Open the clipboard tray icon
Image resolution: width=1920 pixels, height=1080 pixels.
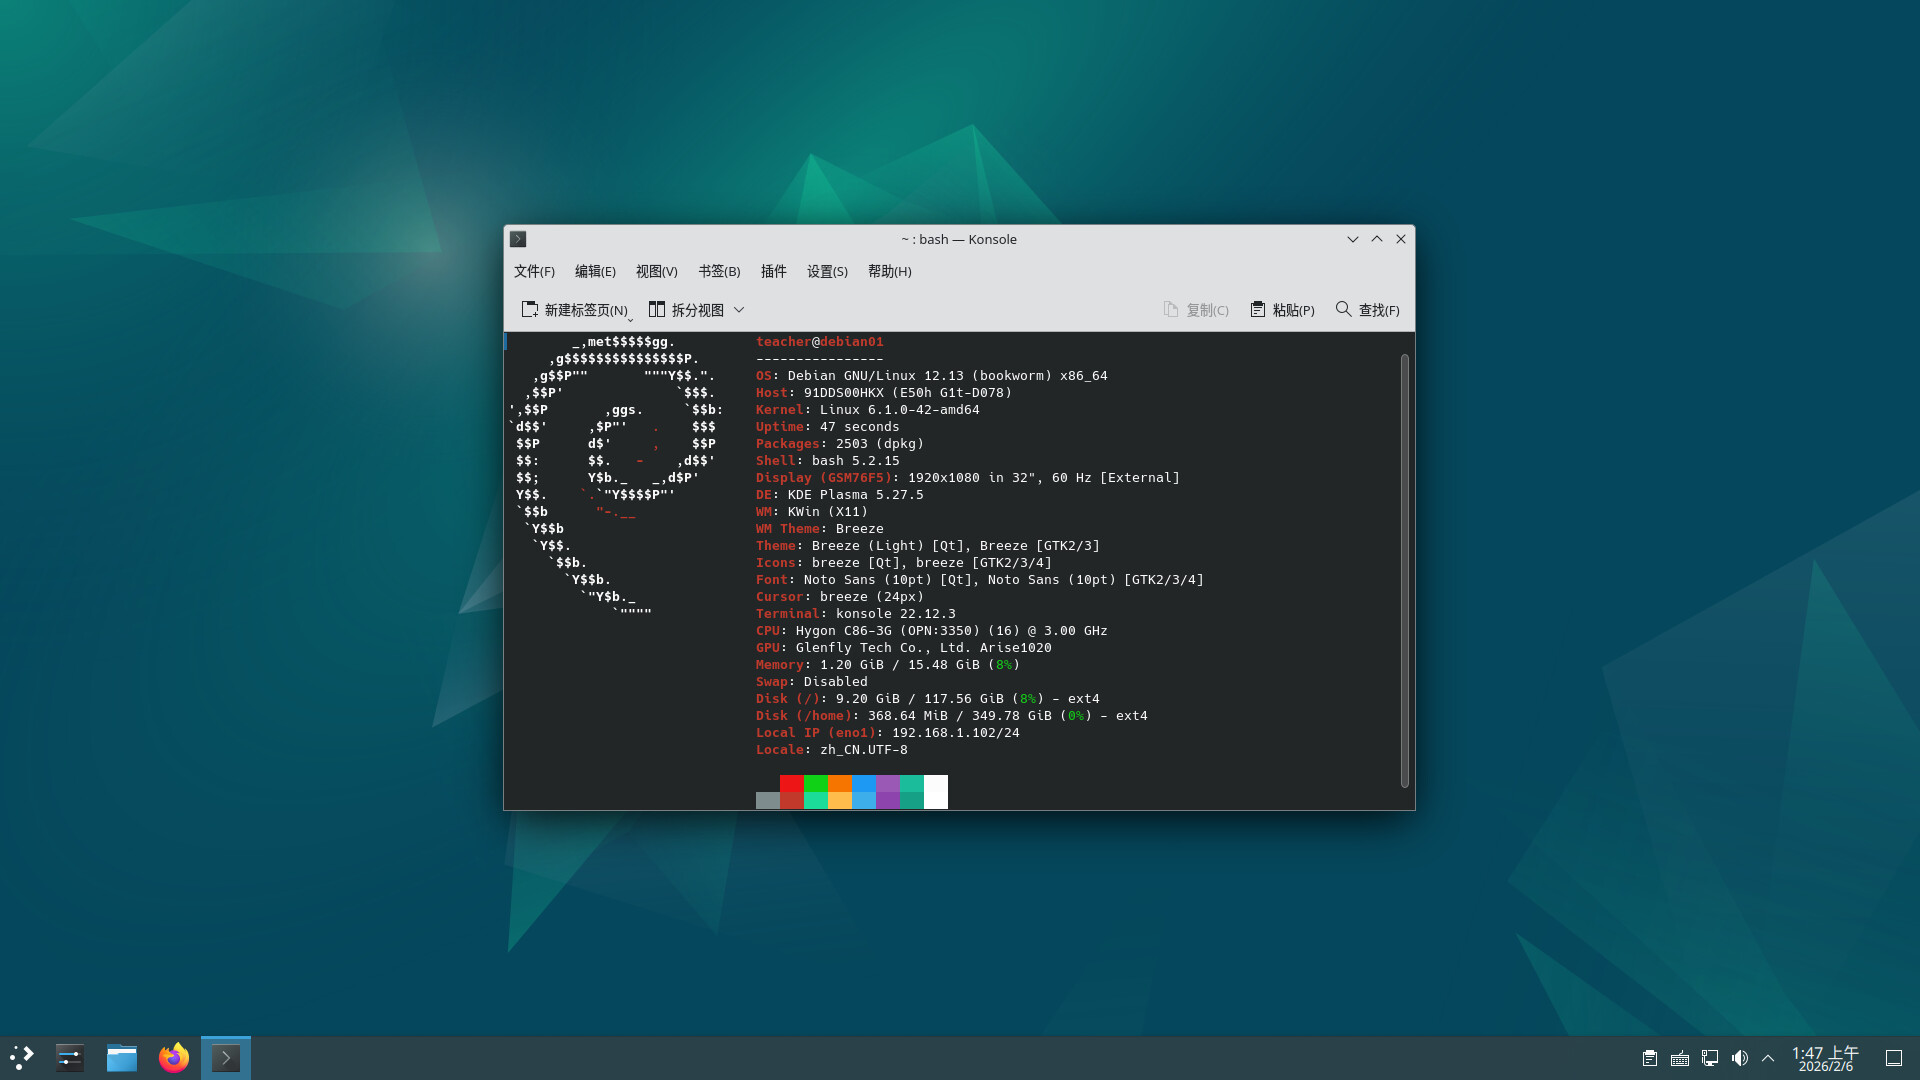[1650, 1058]
